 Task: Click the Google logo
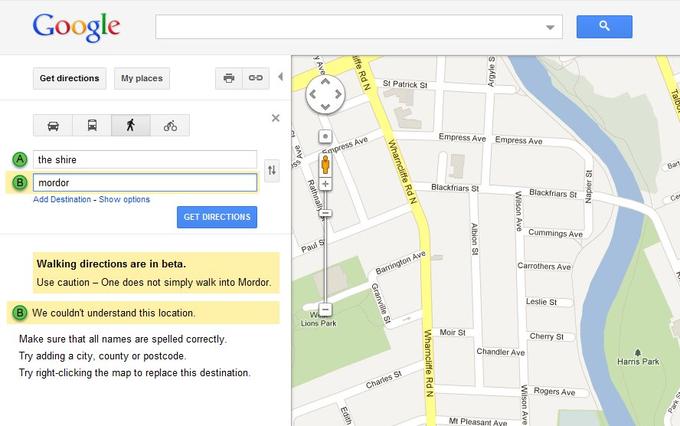click(76, 27)
